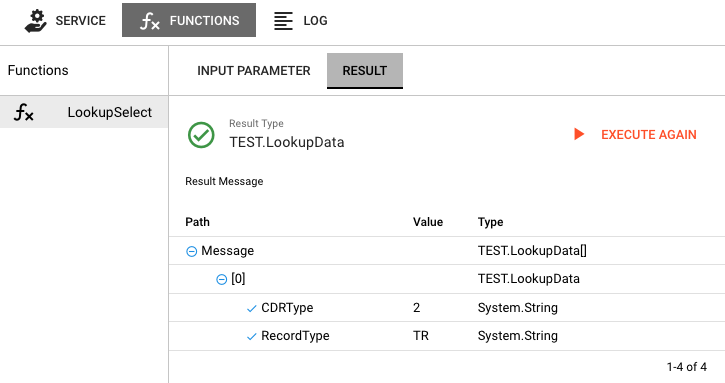Click System.String type in CDRType row

click(x=518, y=308)
